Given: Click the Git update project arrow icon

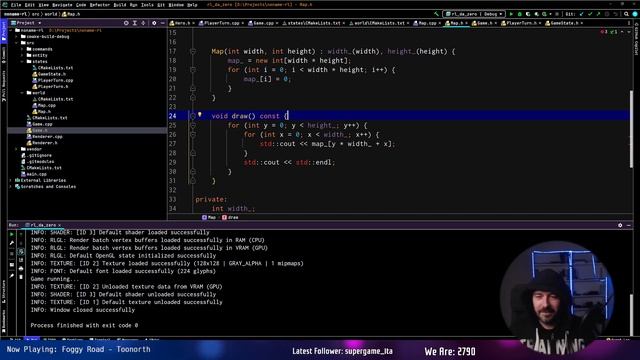Looking at the screenshot, I should 582,14.
